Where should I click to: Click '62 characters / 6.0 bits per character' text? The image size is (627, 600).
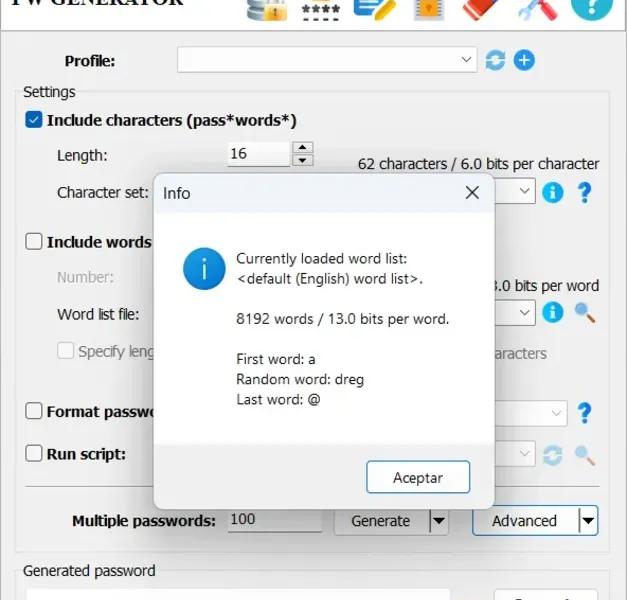click(x=478, y=164)
